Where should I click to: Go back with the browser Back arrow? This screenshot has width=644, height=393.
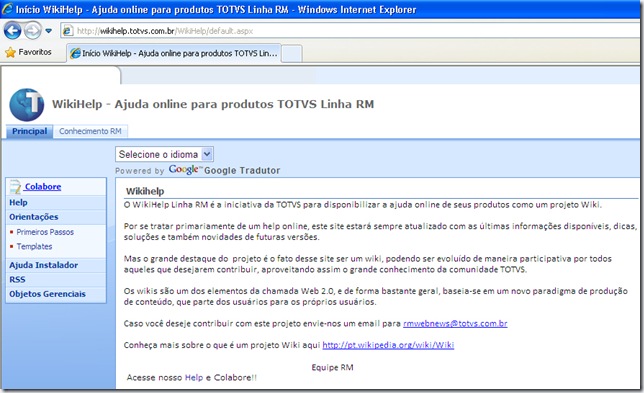(12, 31)
